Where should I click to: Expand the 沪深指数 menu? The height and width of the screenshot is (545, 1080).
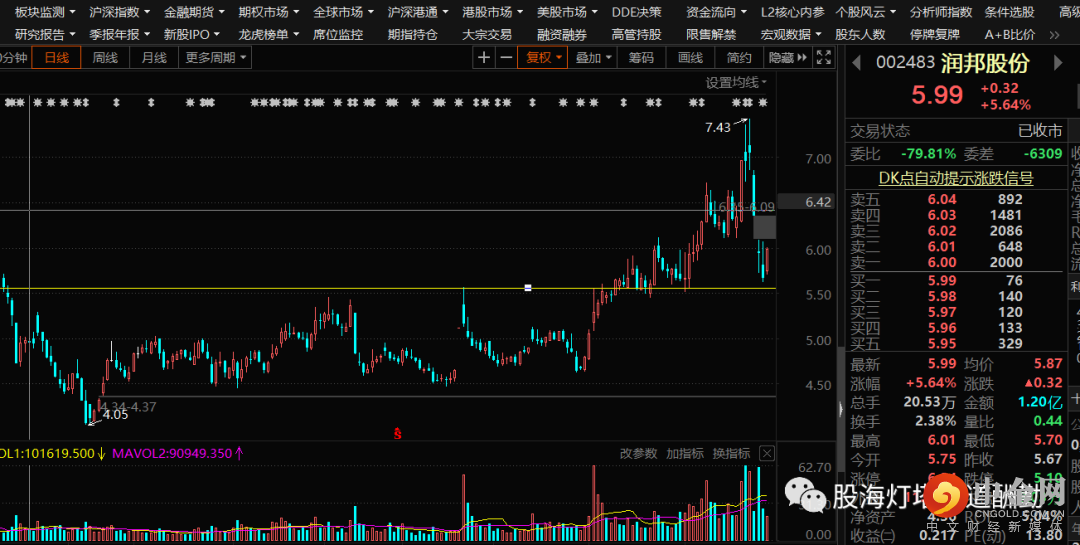(x=119, y=12)
